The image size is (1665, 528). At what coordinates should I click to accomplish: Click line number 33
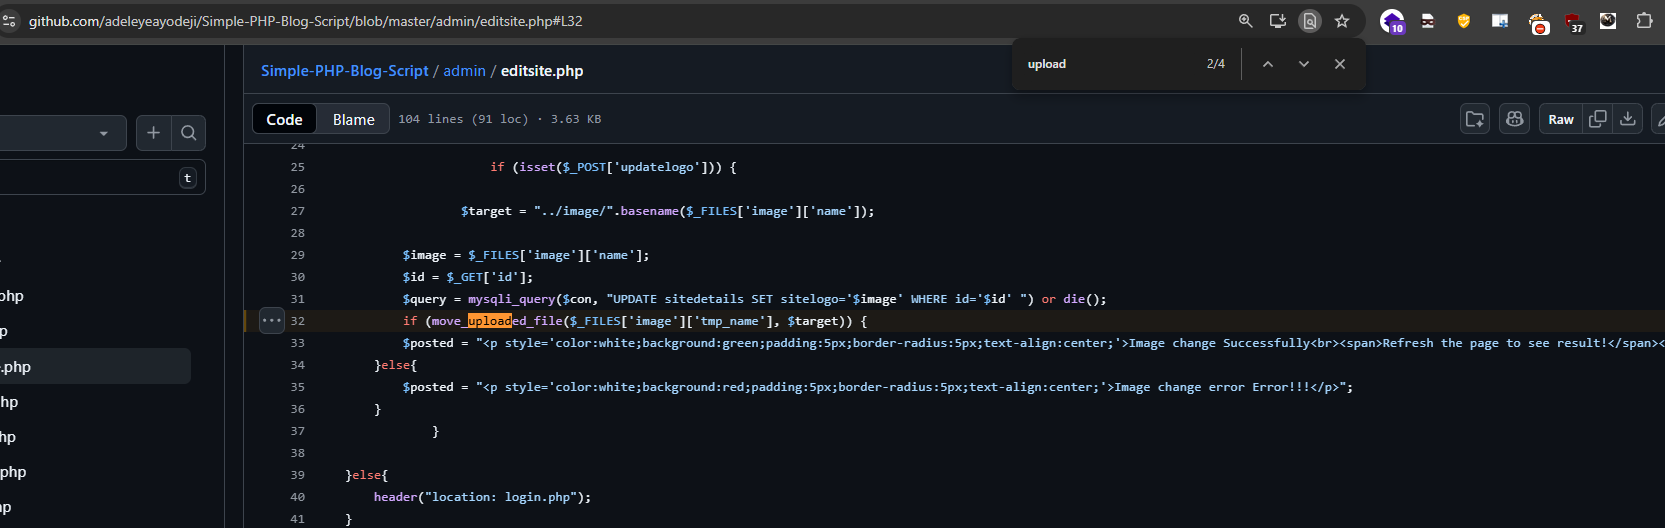click(x=297, y=343)
